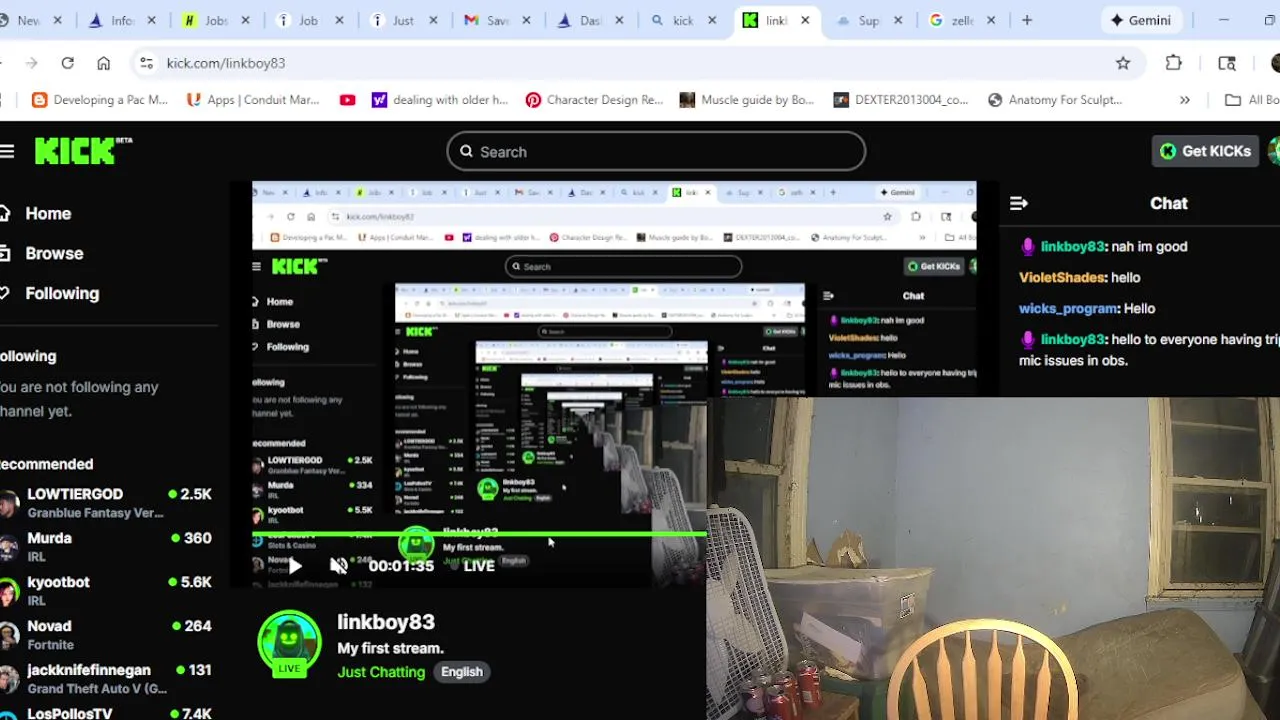Screen dimensions: 1280x720
Task: Open the Kick hamburger menu
Action: (7, 152)
